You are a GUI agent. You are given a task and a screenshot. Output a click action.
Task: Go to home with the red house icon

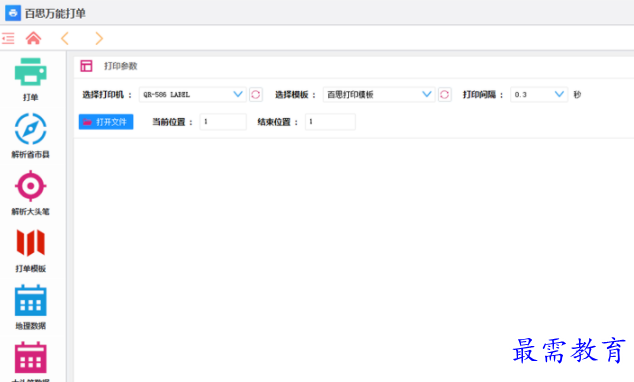(x=34, y=38)
